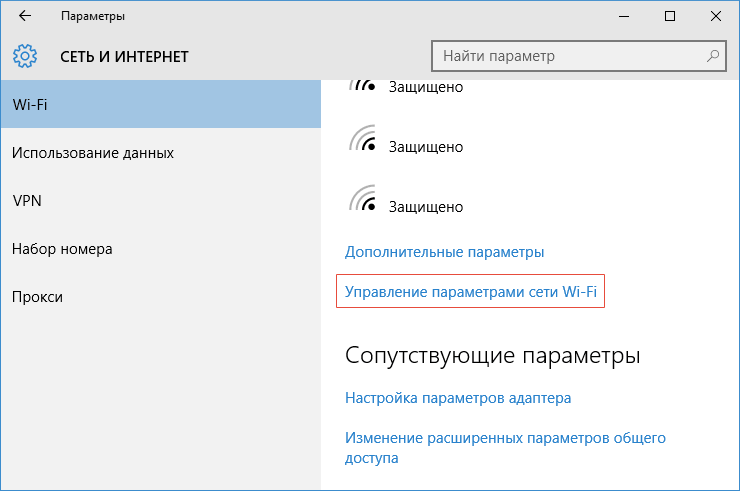Open Изменение расширенных параметров общего доступа
This screenshot has height=491, width=740.
click(505, 448)
